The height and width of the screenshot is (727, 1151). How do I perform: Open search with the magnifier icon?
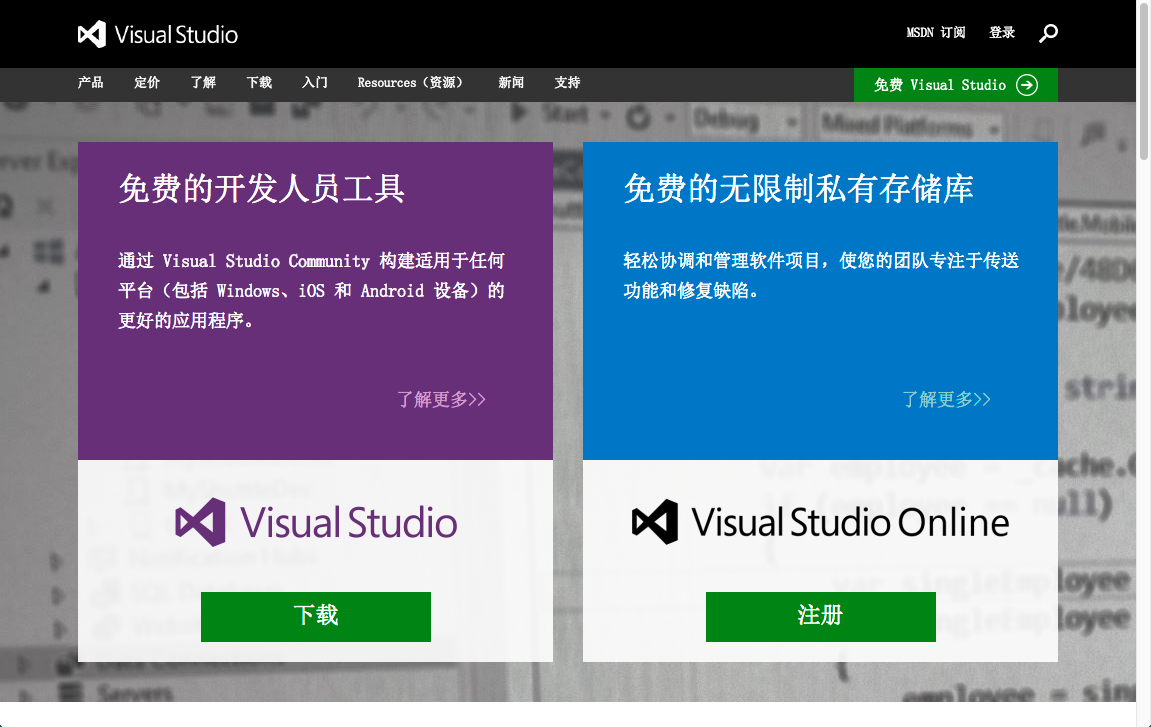[x=1048, y=33]
